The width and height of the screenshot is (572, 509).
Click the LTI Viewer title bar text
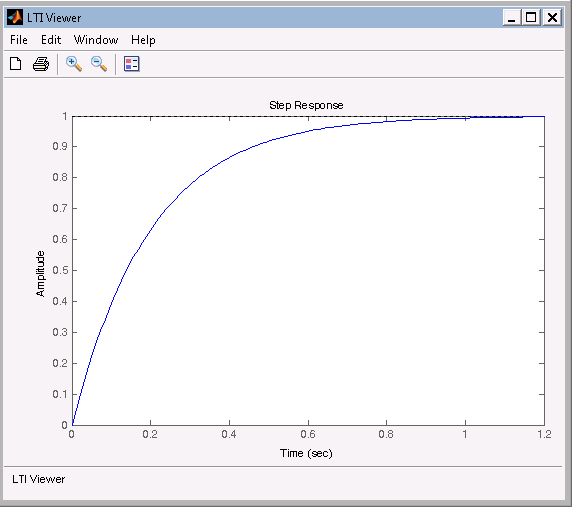coord(54,18)
